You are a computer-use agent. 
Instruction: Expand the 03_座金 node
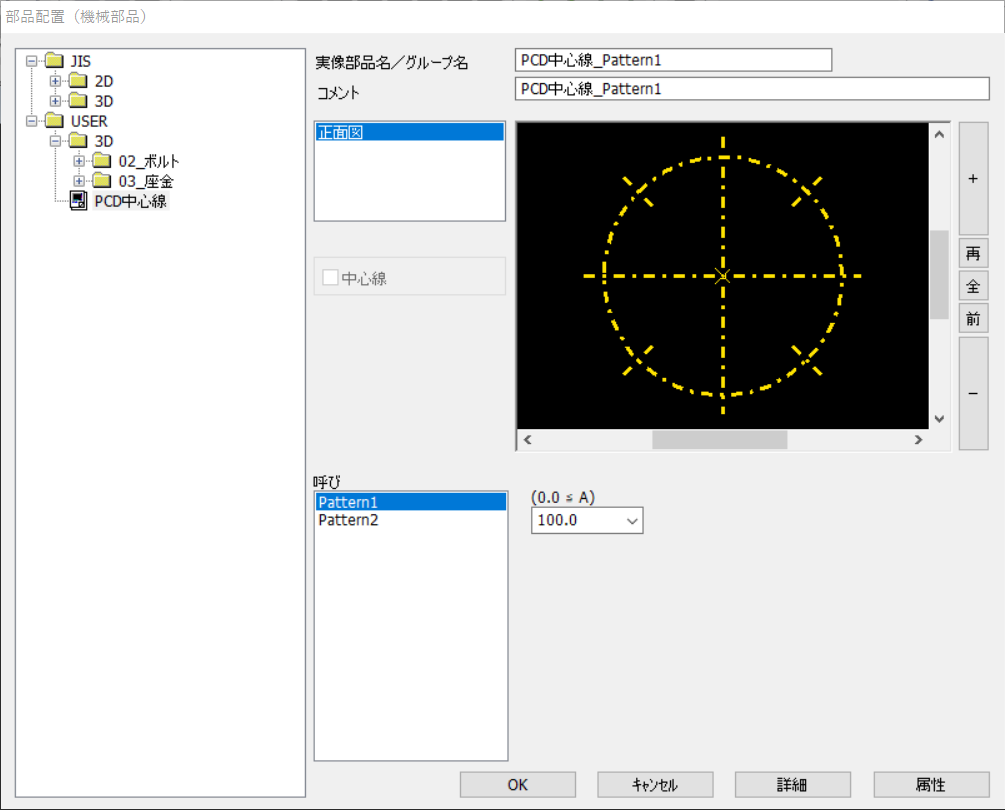(x=79, y=181)
